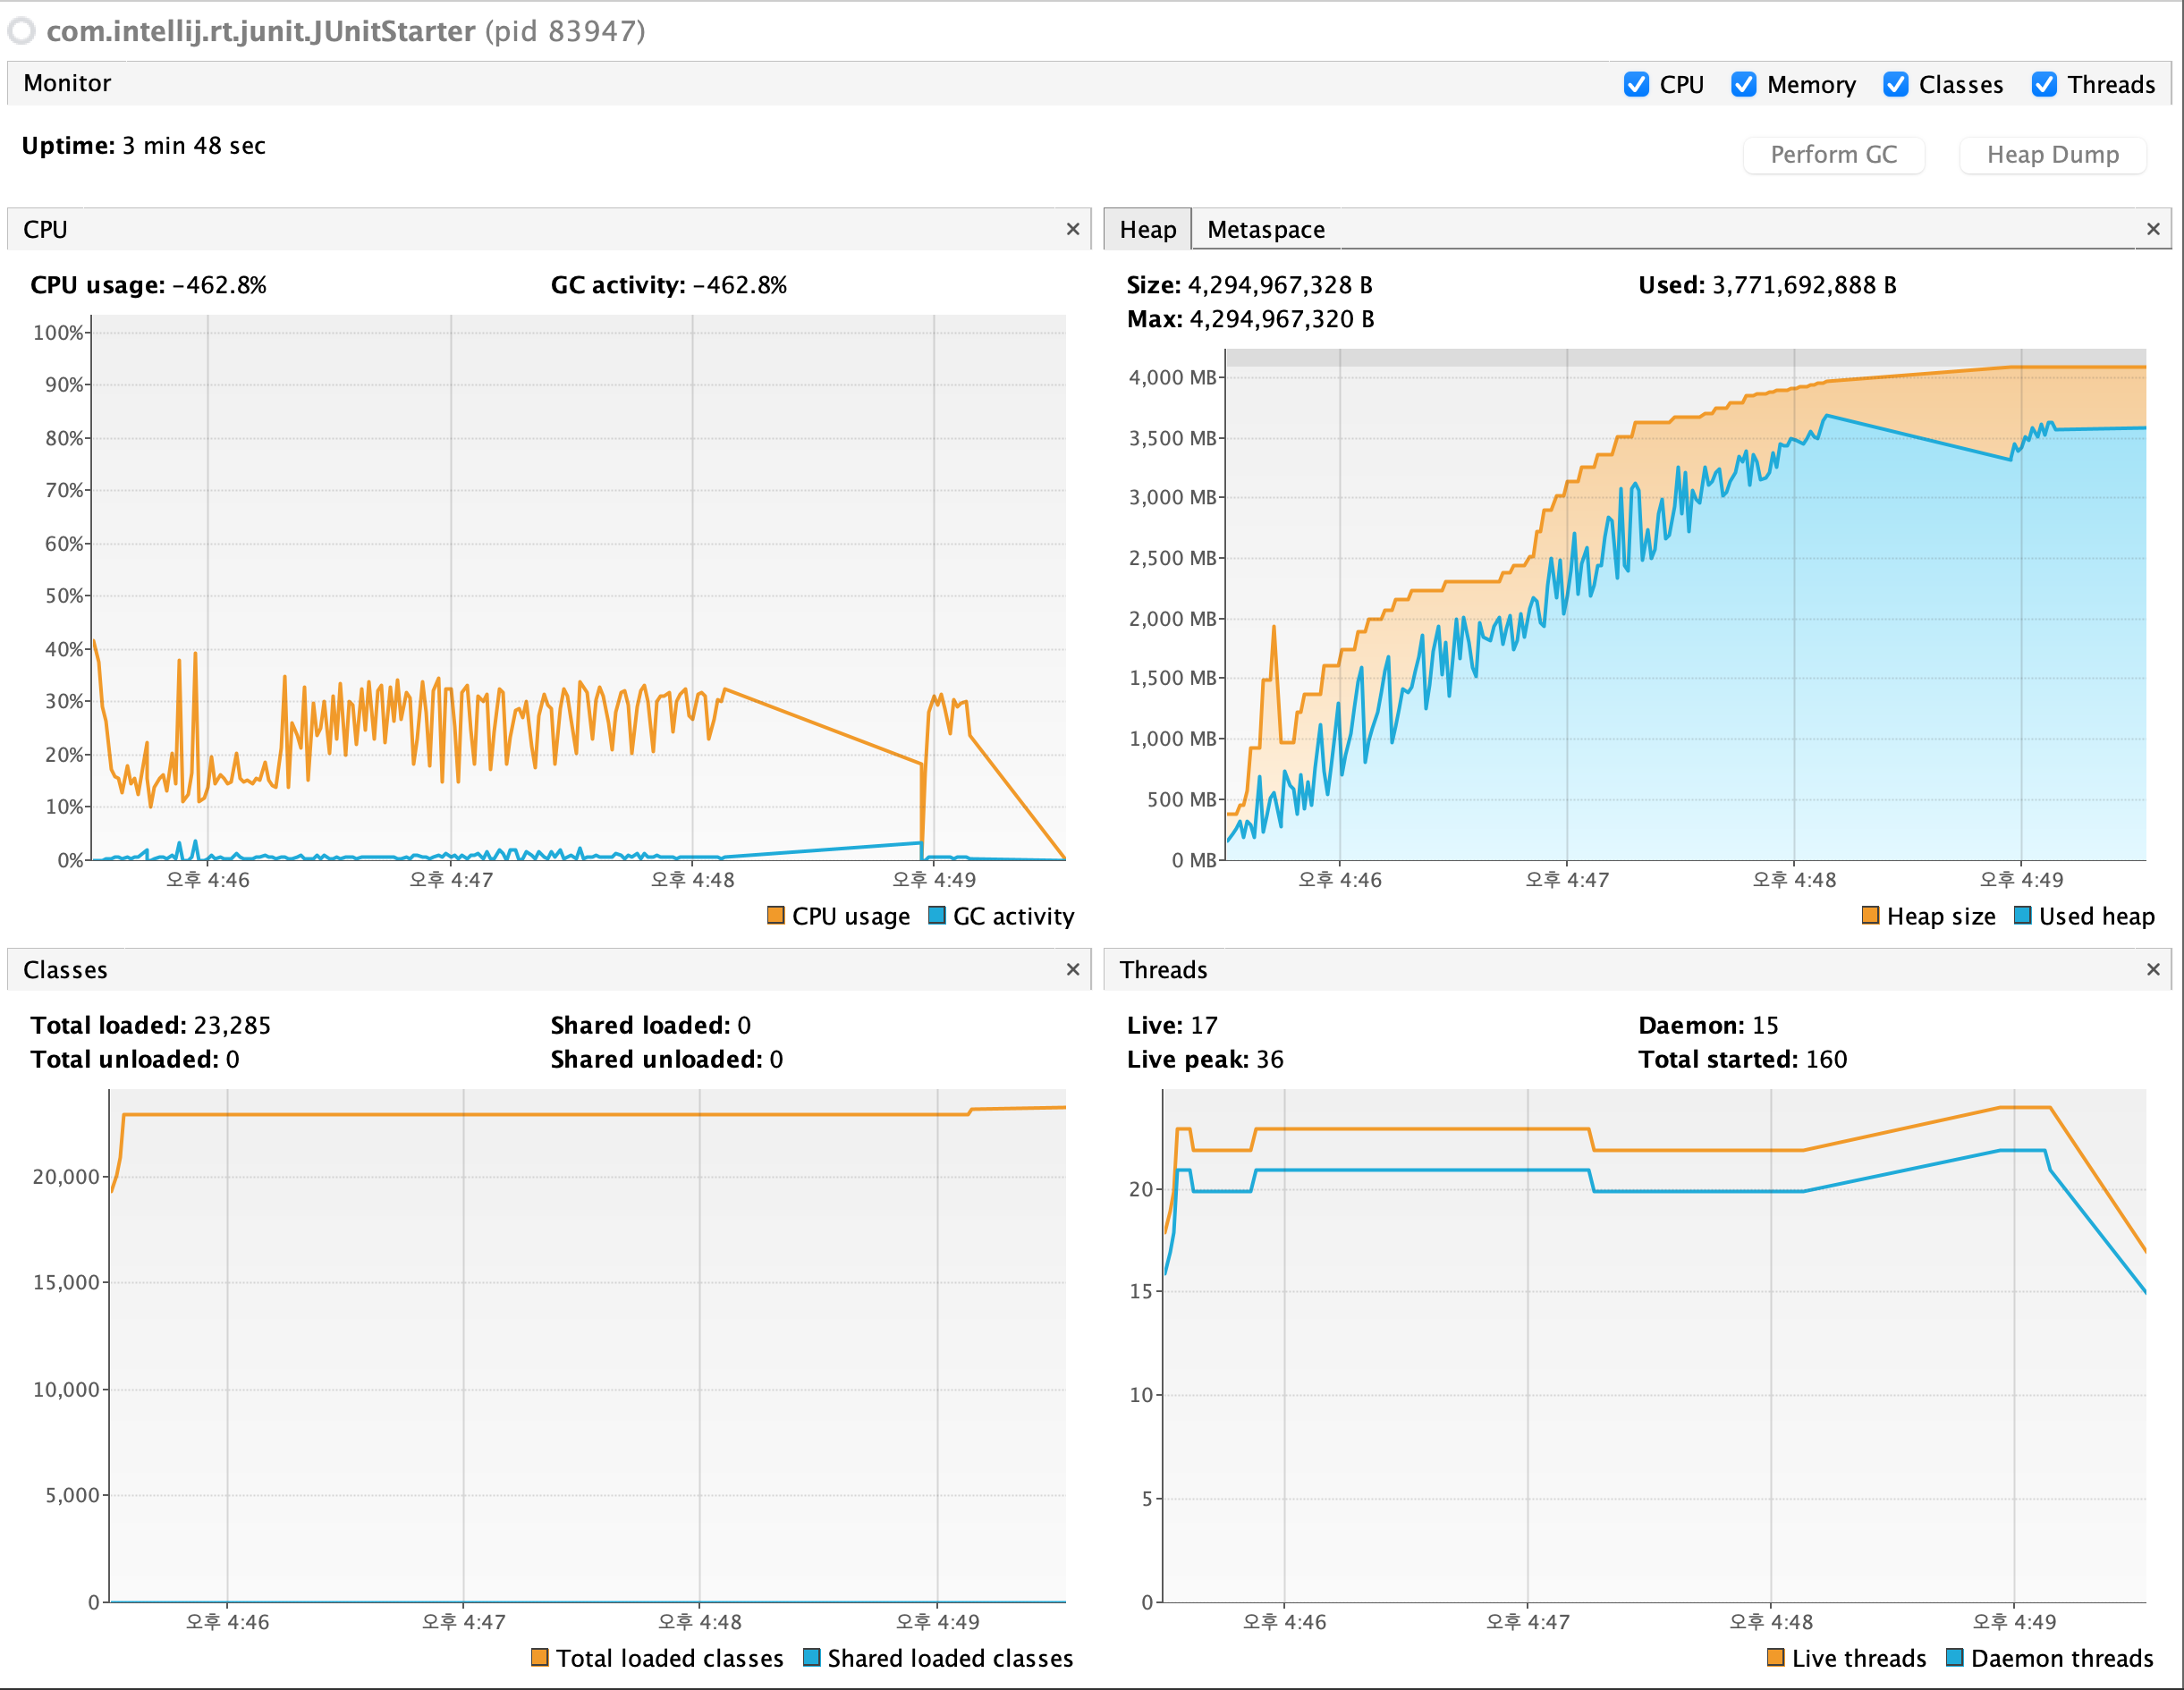
Task: Click the 20,000 axis label on Classes chart
Action: pyautogui.click(x=66, y=1176)
